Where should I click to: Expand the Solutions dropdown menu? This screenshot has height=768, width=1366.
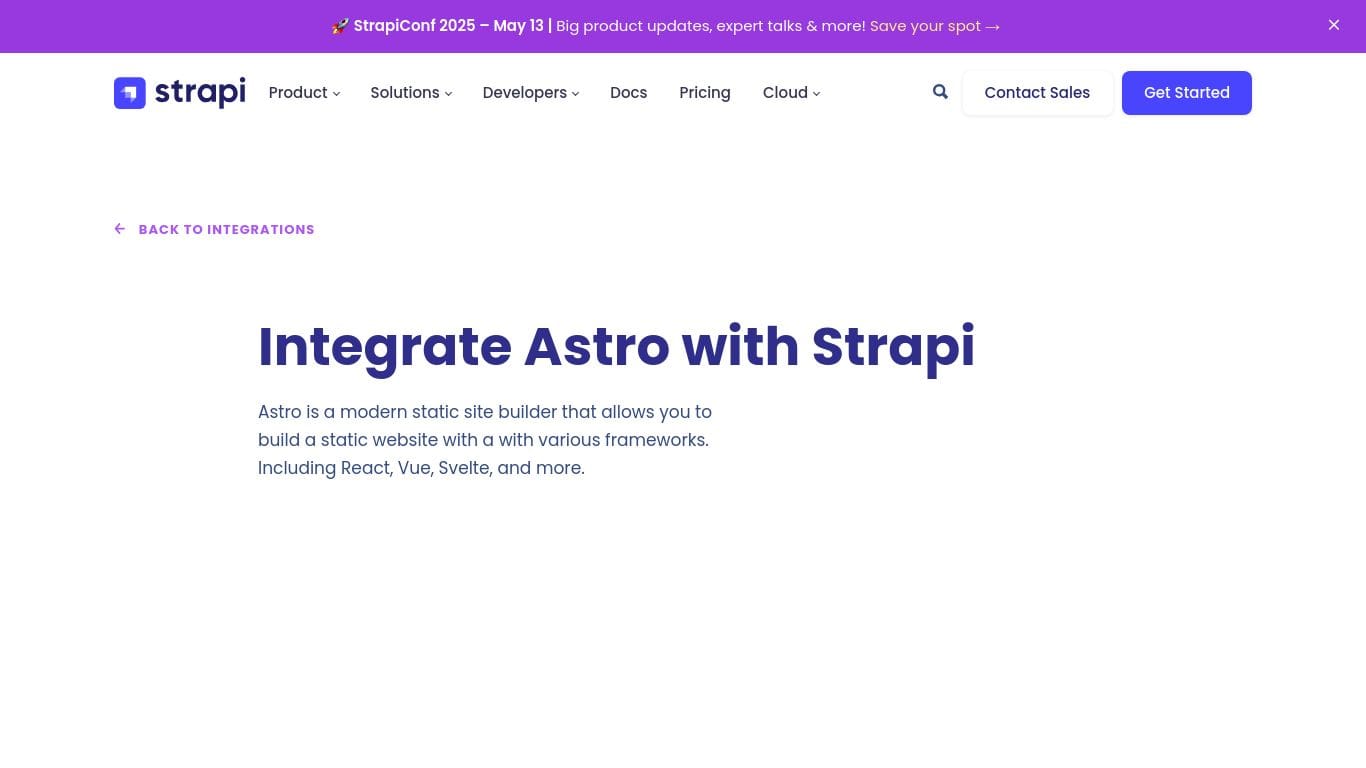pos(411,92)
